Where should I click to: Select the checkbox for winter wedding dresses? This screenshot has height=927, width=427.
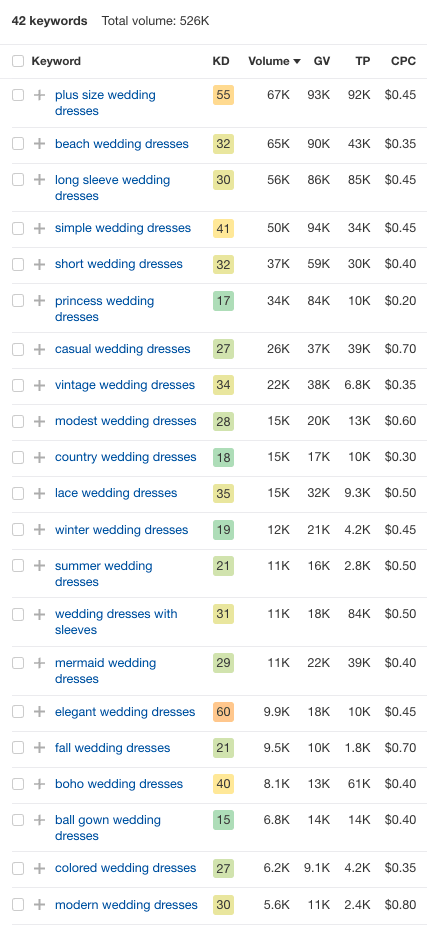[x=18, y=530]
